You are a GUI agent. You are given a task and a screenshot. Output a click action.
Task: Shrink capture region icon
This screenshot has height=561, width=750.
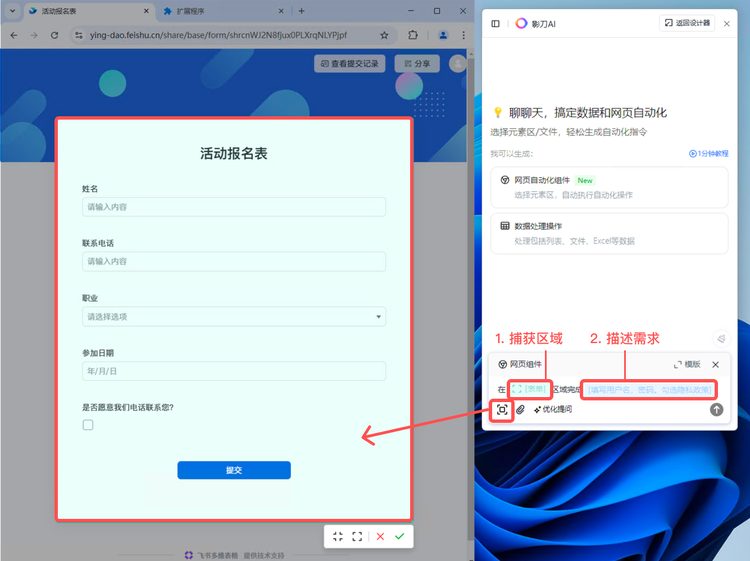pyautogui.click(x=338, y=536)
